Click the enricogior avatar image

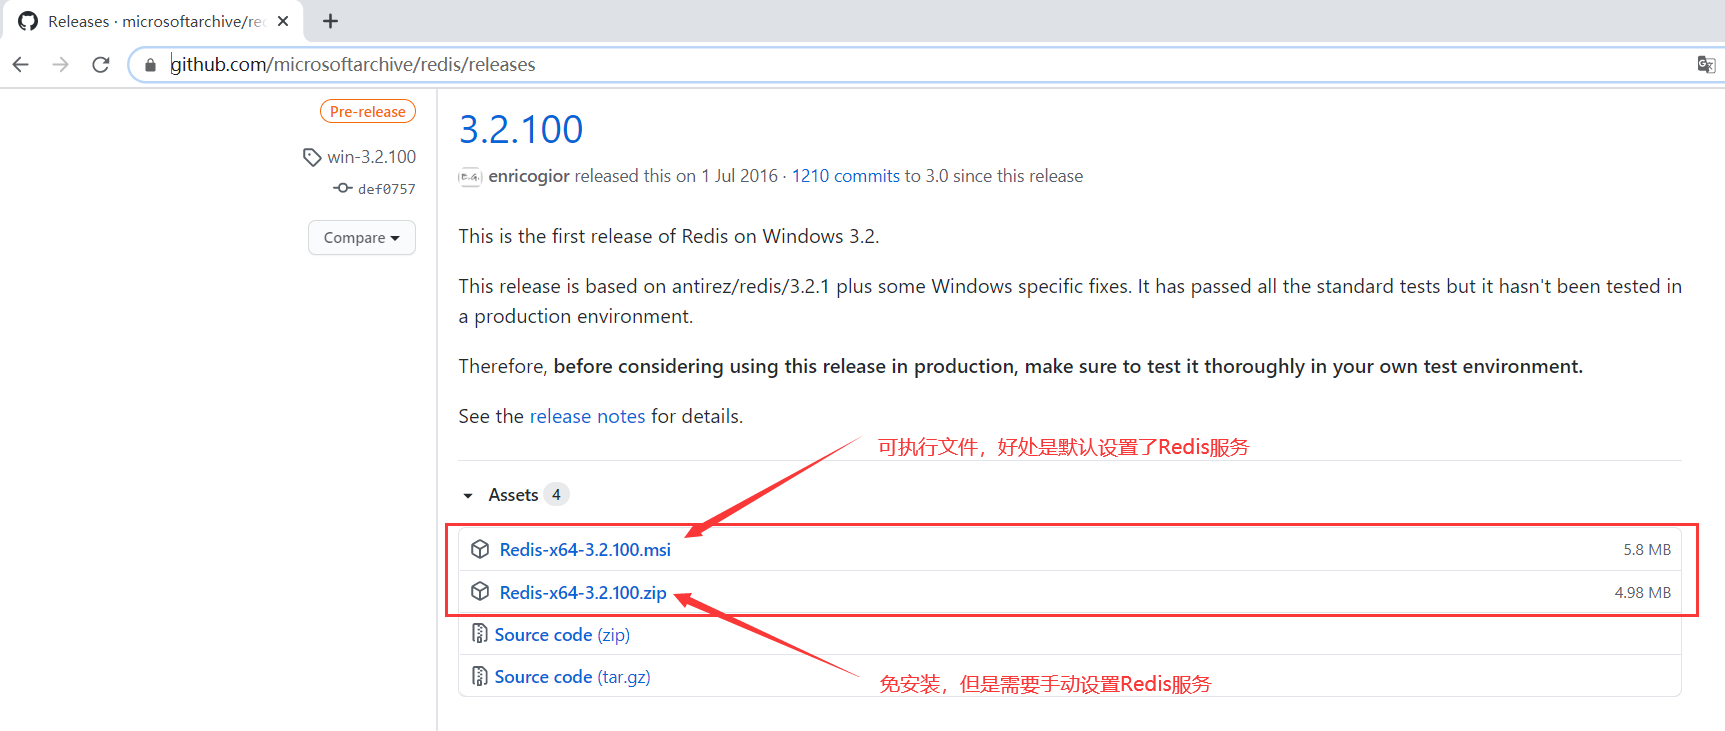pos(470,177)
